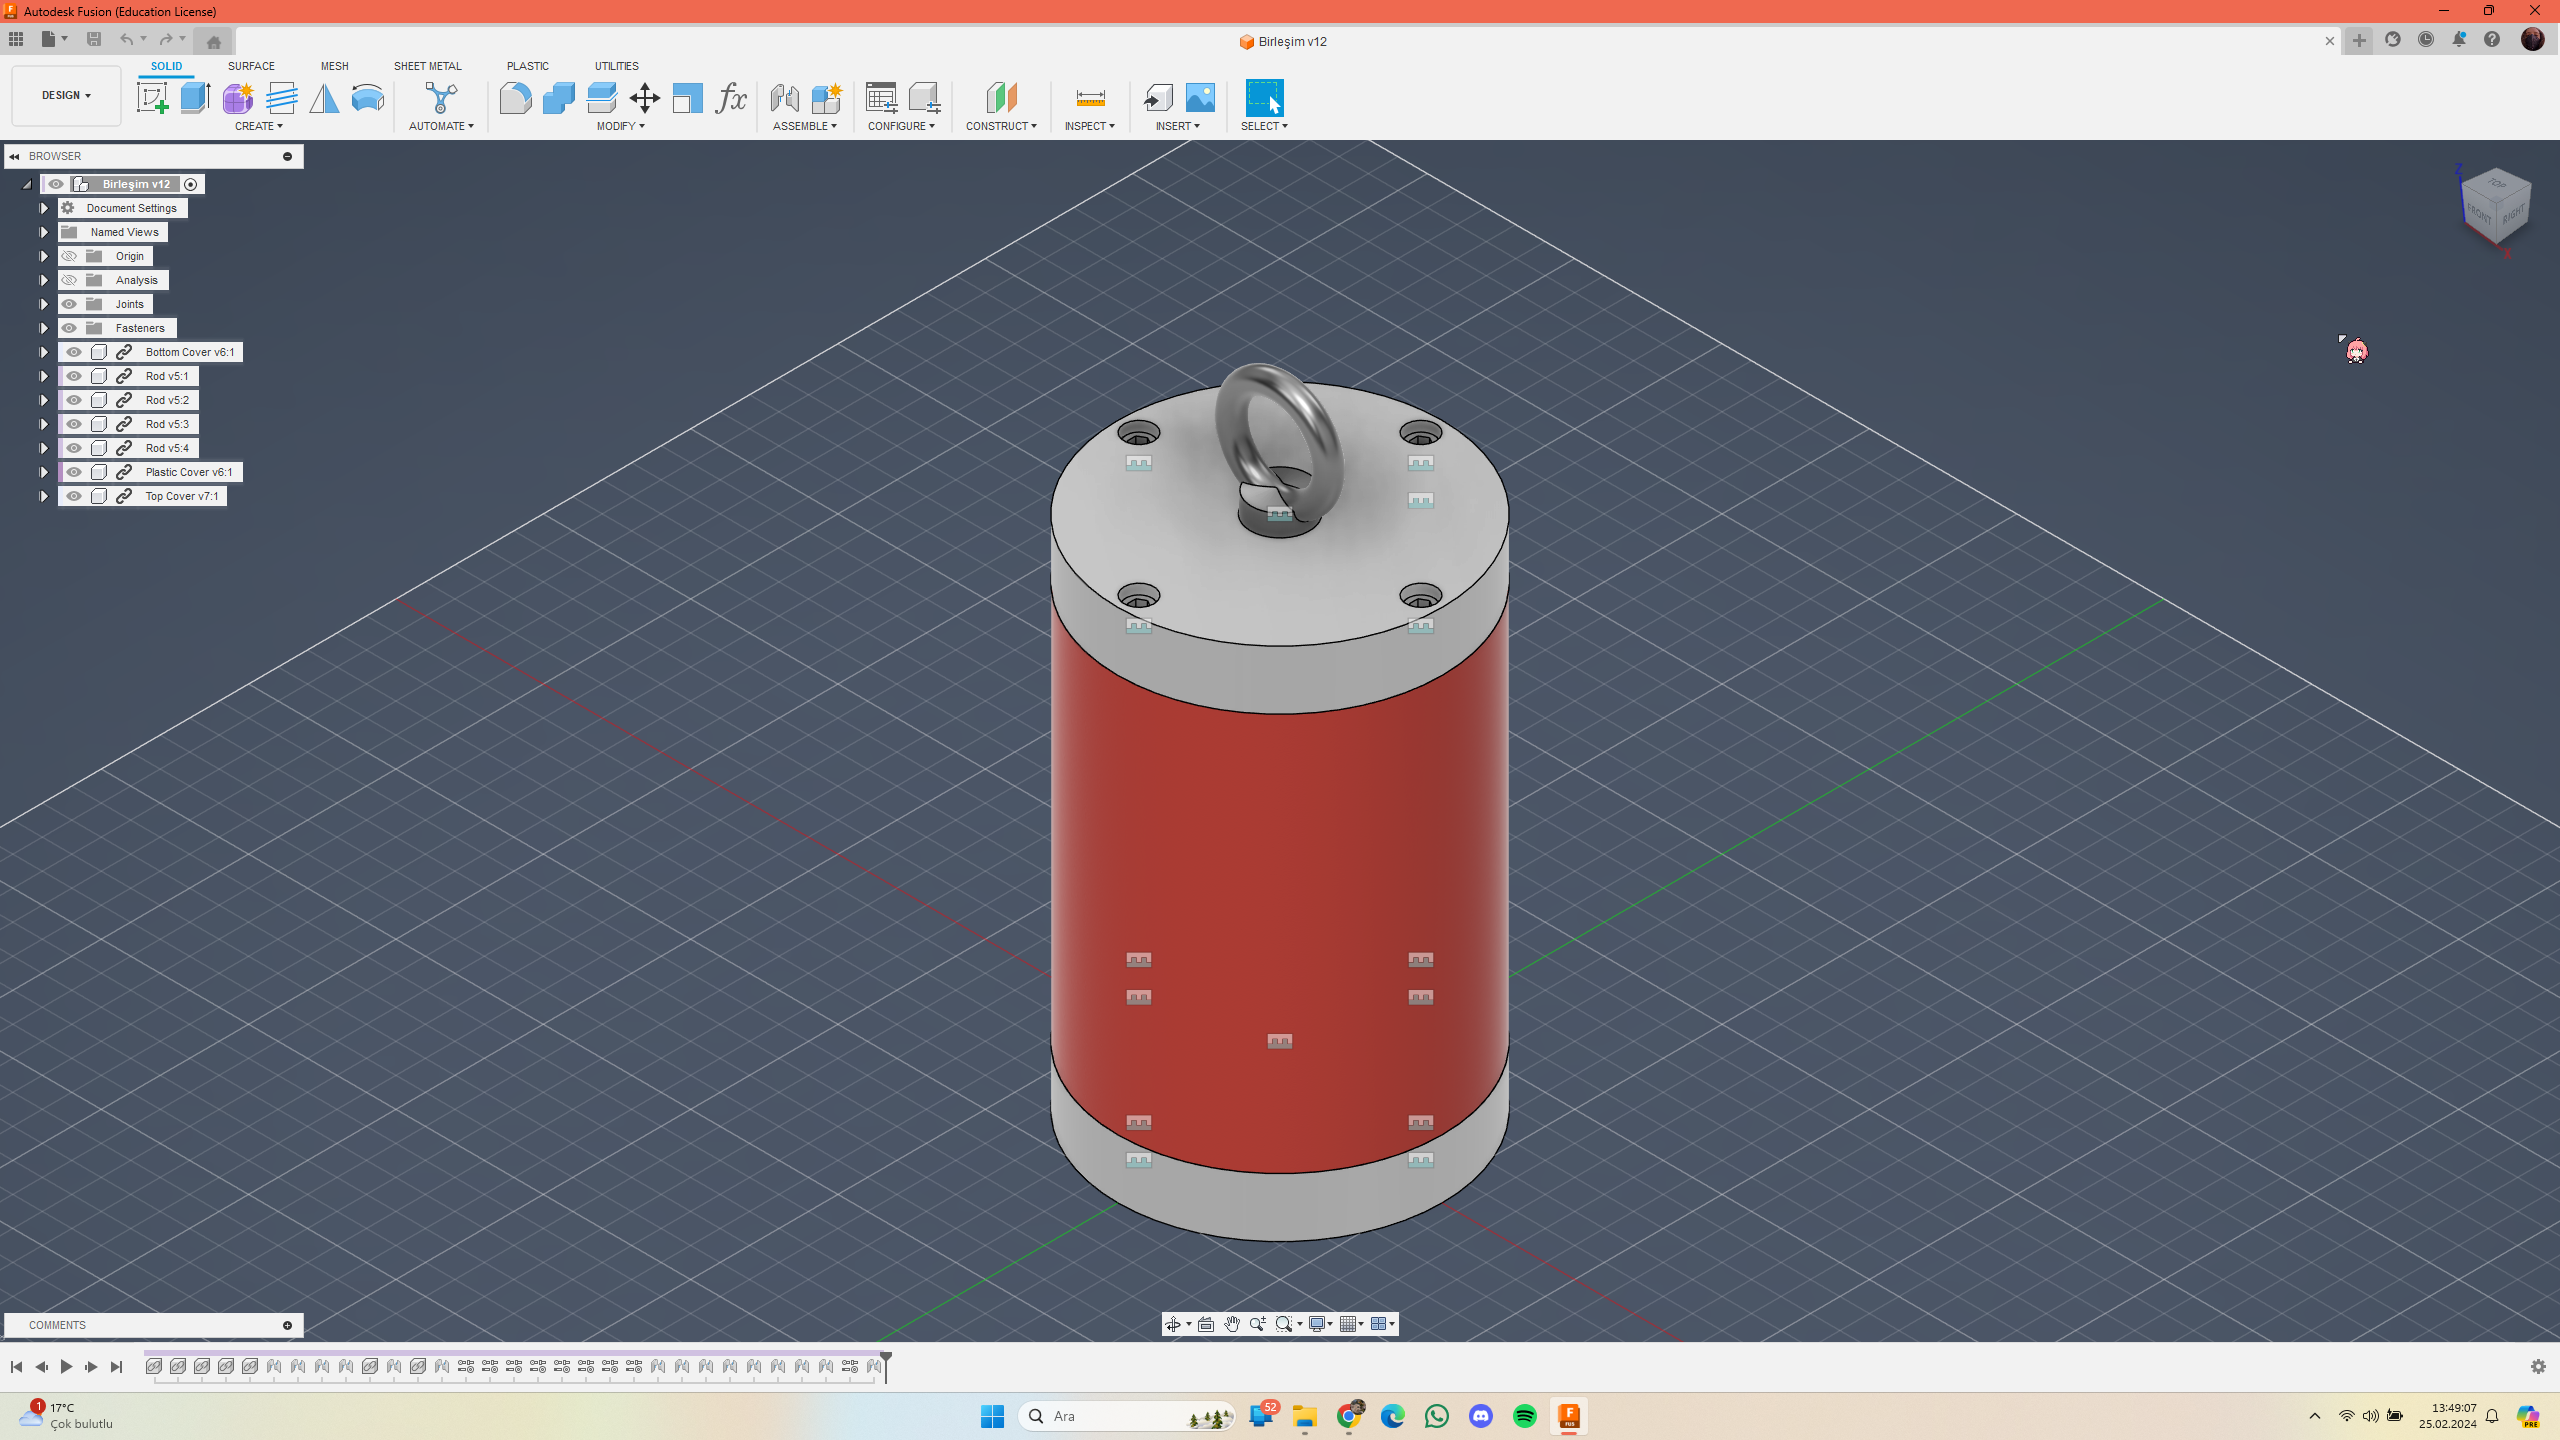Open the ASSEMBLE dropdown menu
This screenshot has height=1440, width=2560.
pyautogui.click(x=804, y=126)
